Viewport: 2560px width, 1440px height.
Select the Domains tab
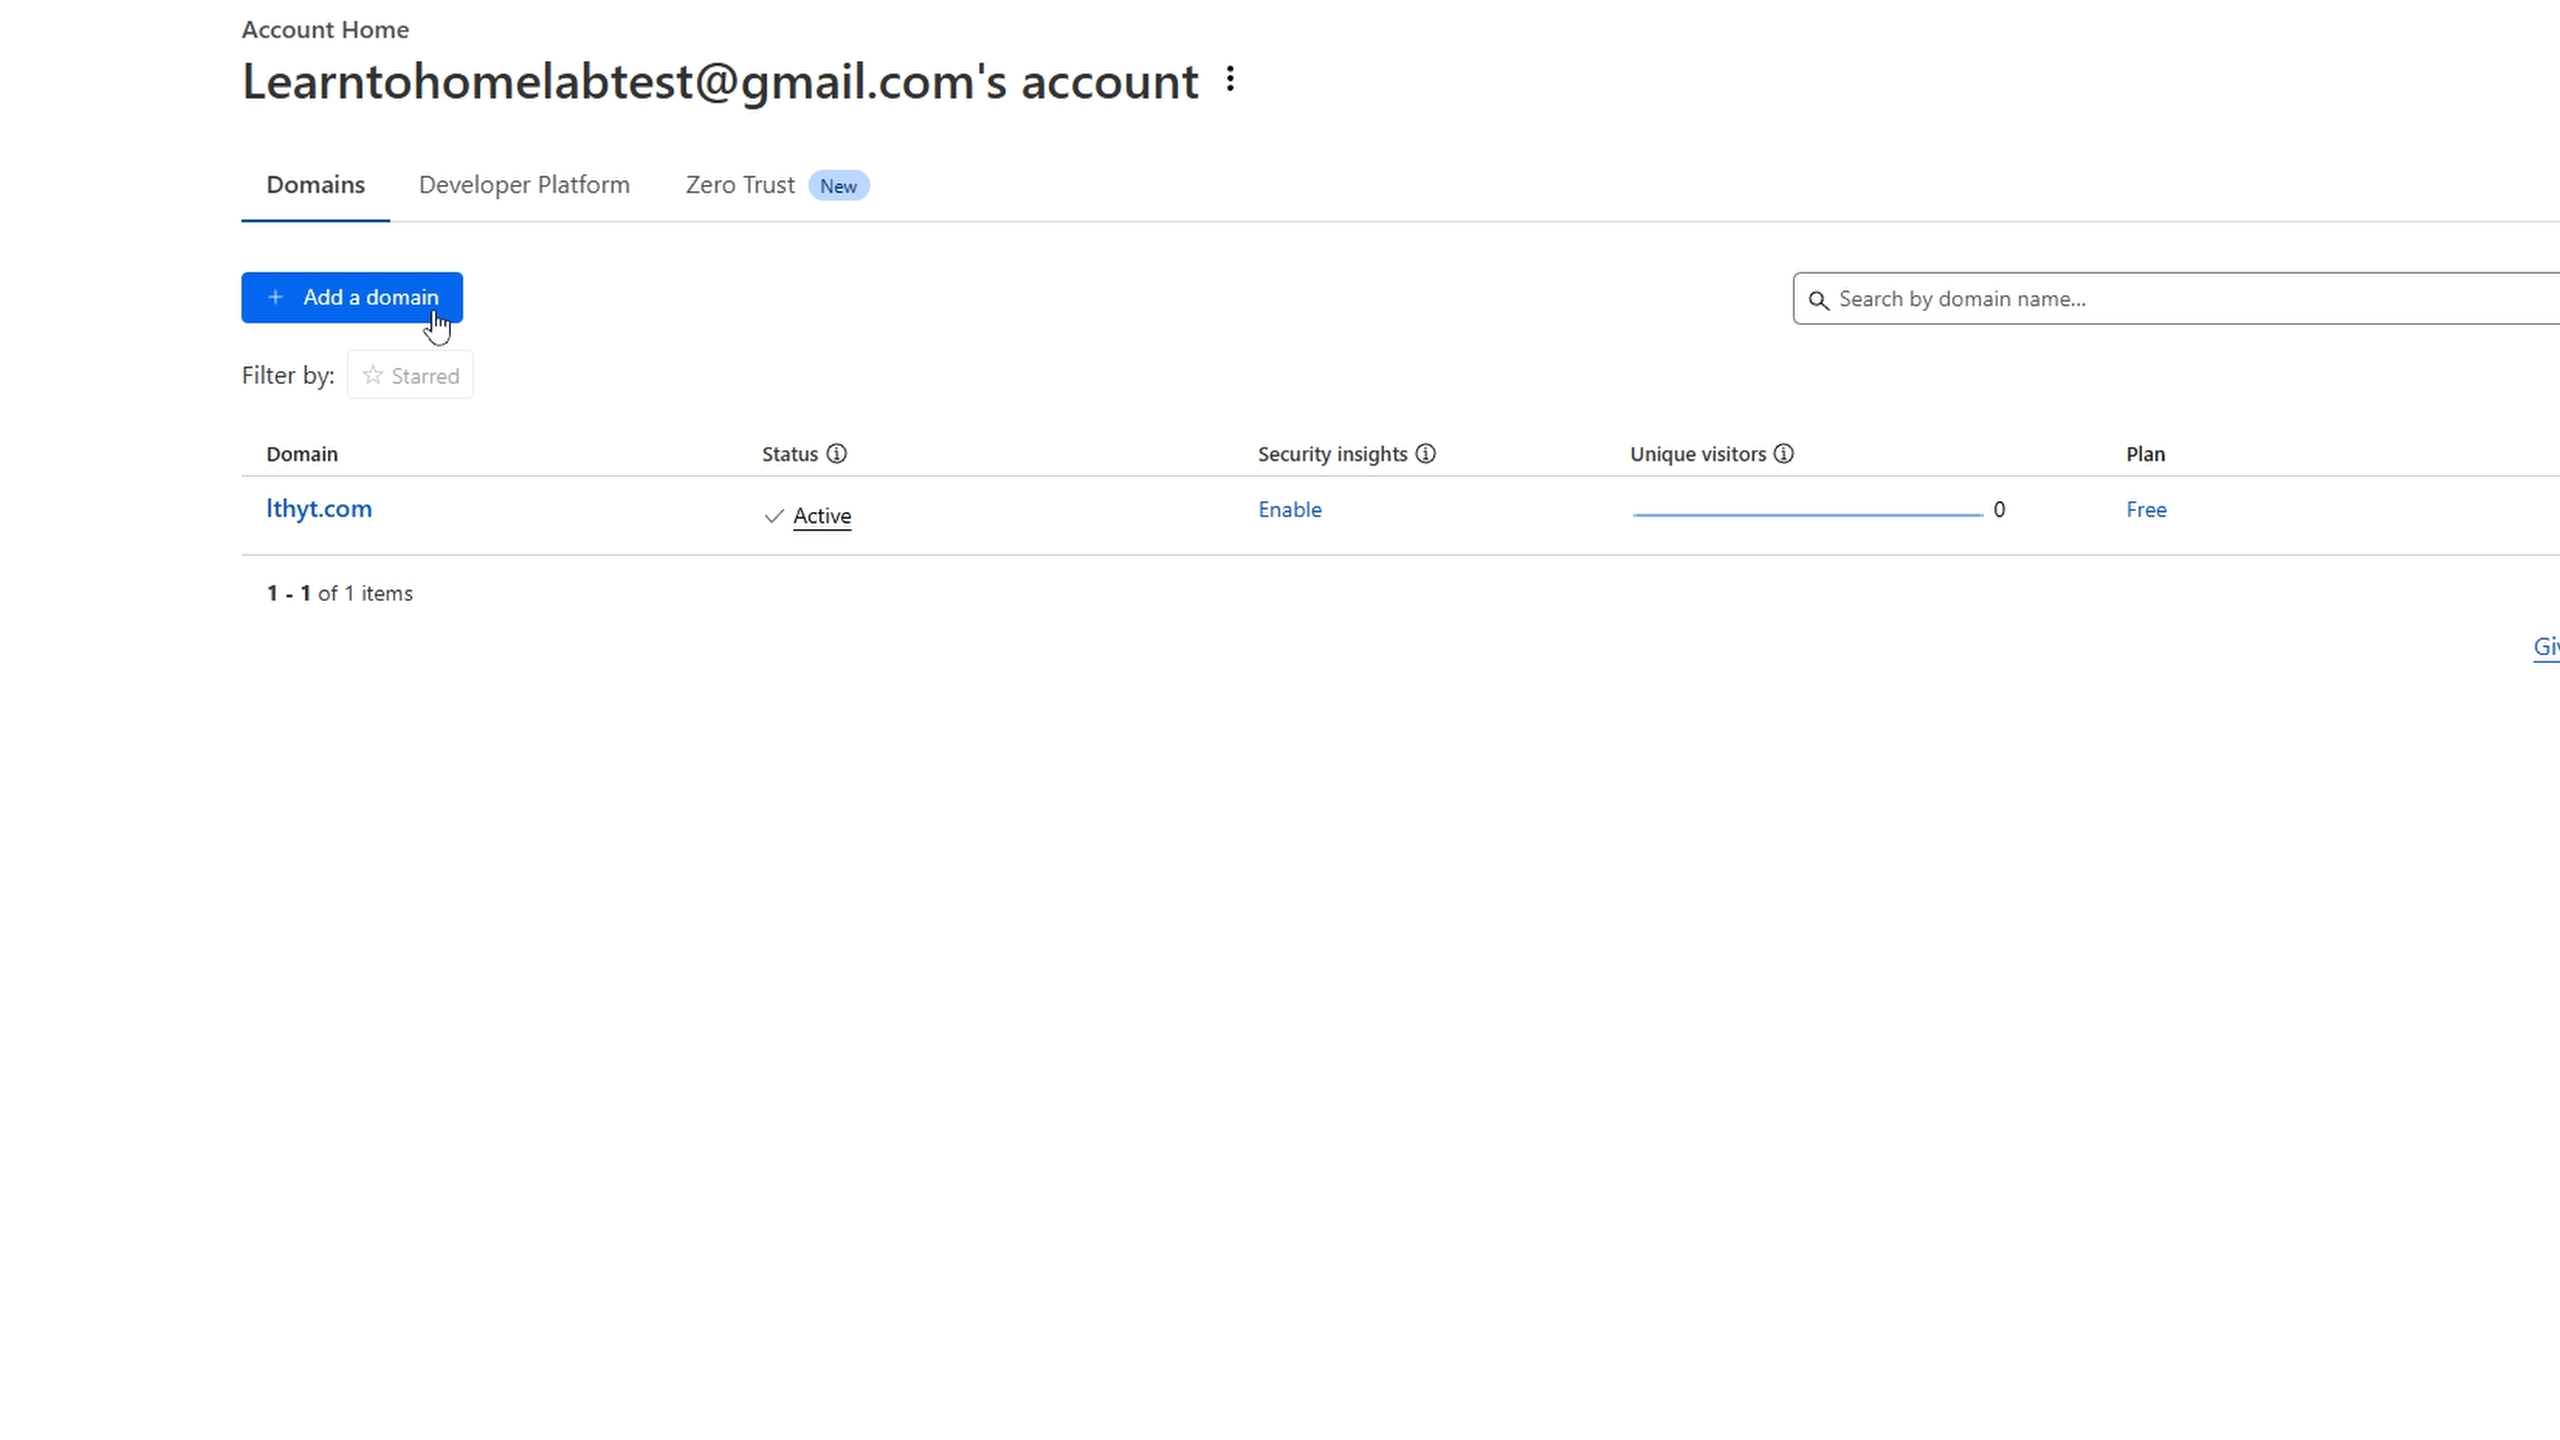tap(315, 185)
